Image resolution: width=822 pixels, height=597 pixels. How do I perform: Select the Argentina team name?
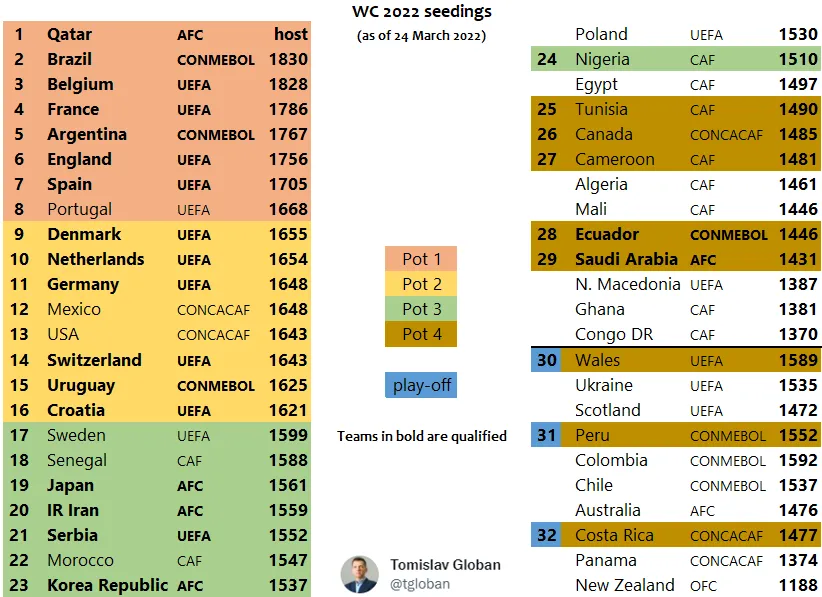87,134
